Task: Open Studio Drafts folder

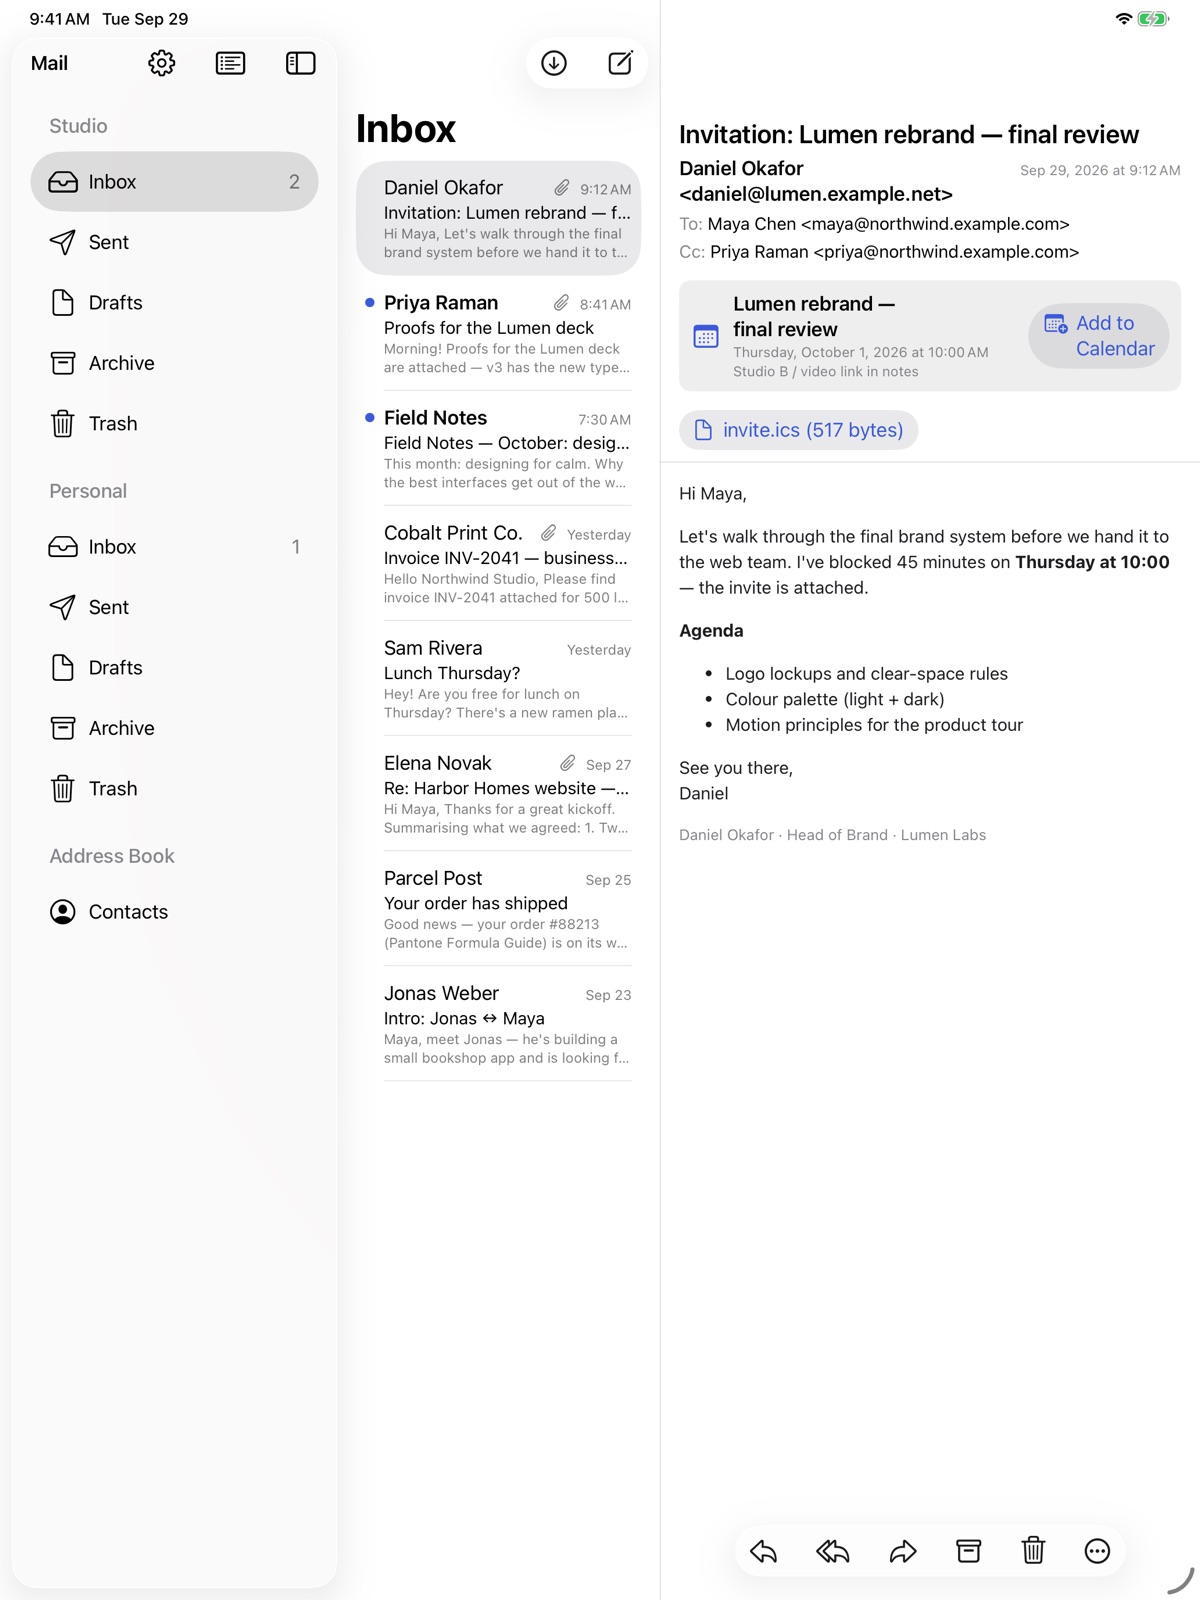Action: click(174, 302)
